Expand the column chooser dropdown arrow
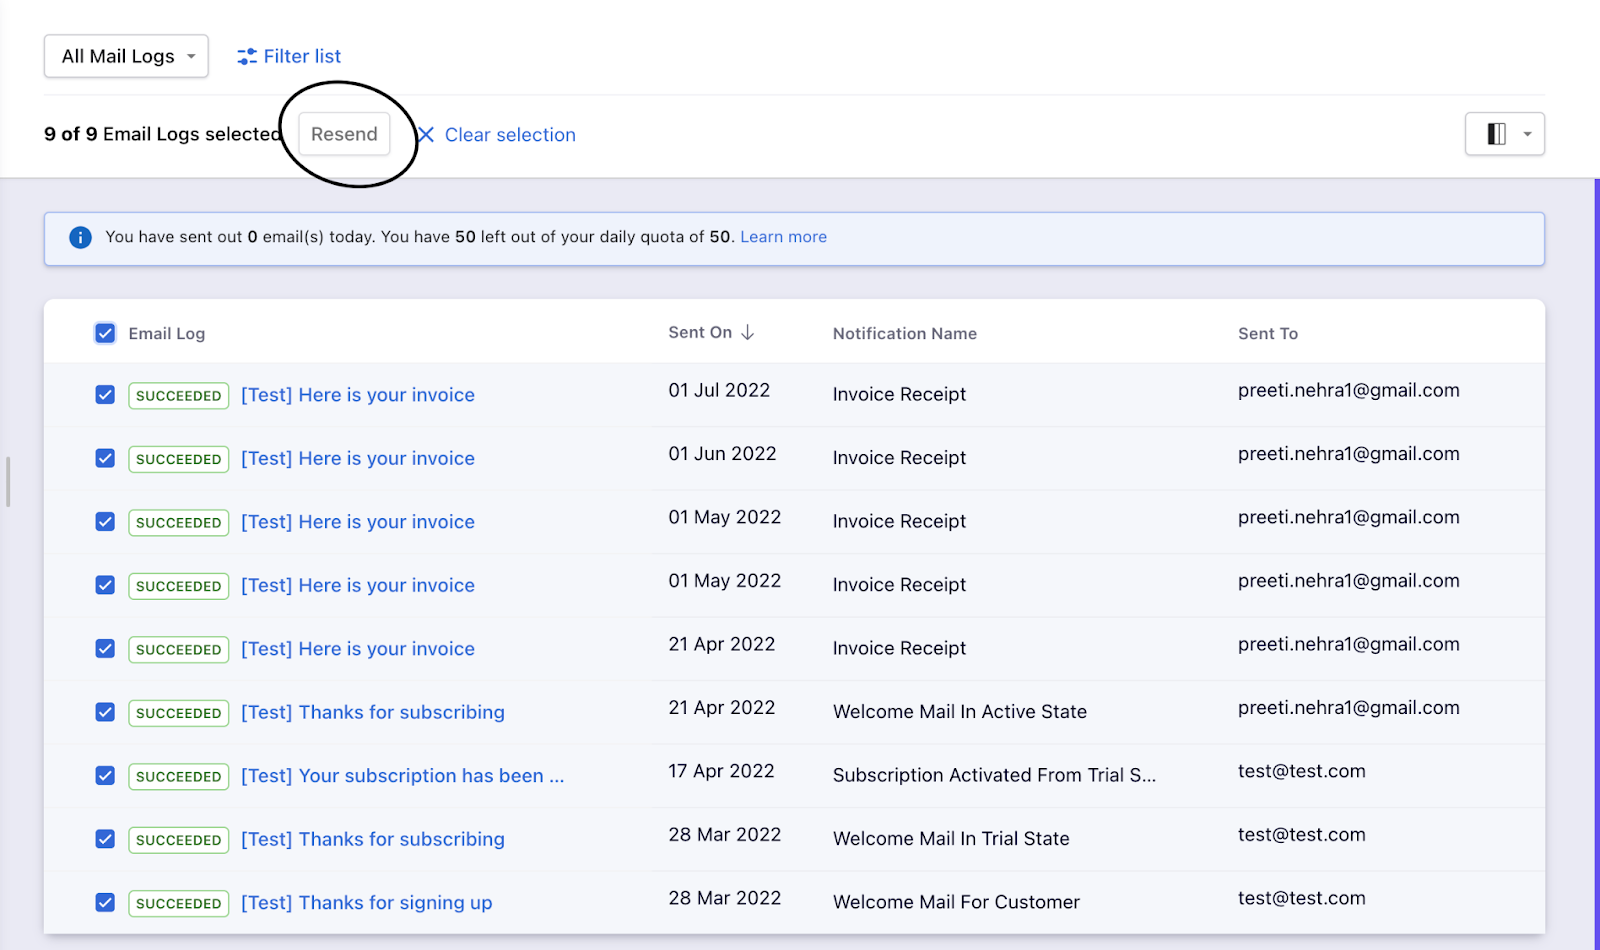 tap(1527, 134)
